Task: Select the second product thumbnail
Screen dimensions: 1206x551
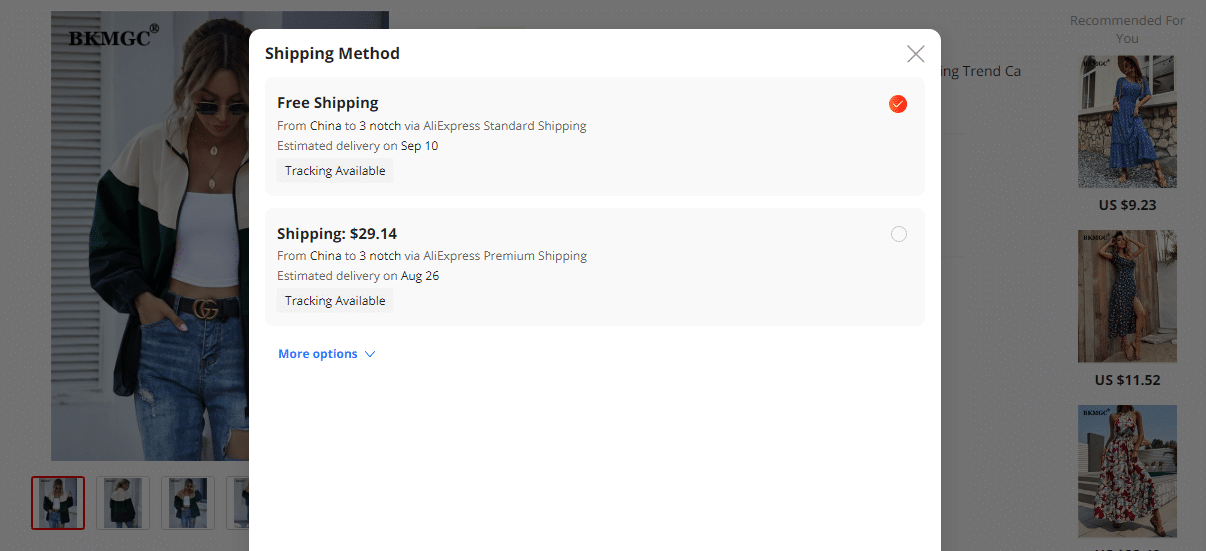Action: click(x=123, y=502)
